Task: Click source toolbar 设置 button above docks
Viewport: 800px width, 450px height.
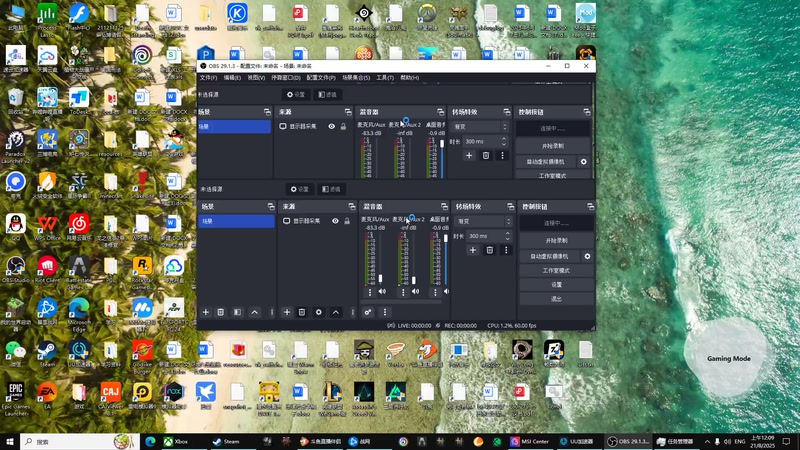Action: coord(300,189)
